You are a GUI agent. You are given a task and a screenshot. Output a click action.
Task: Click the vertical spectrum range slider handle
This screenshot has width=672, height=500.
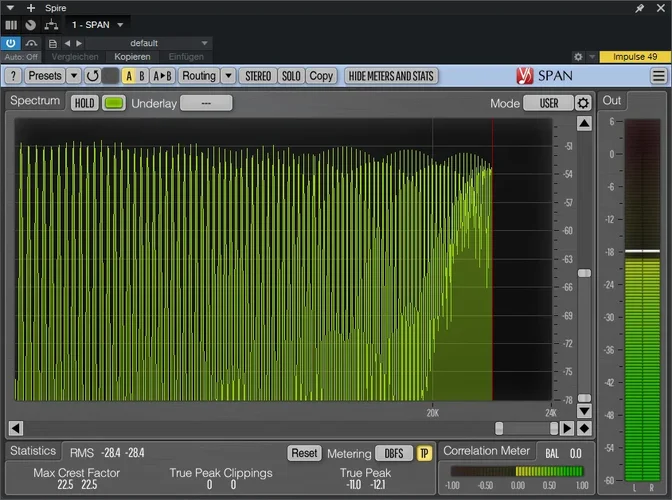point(584,272)
